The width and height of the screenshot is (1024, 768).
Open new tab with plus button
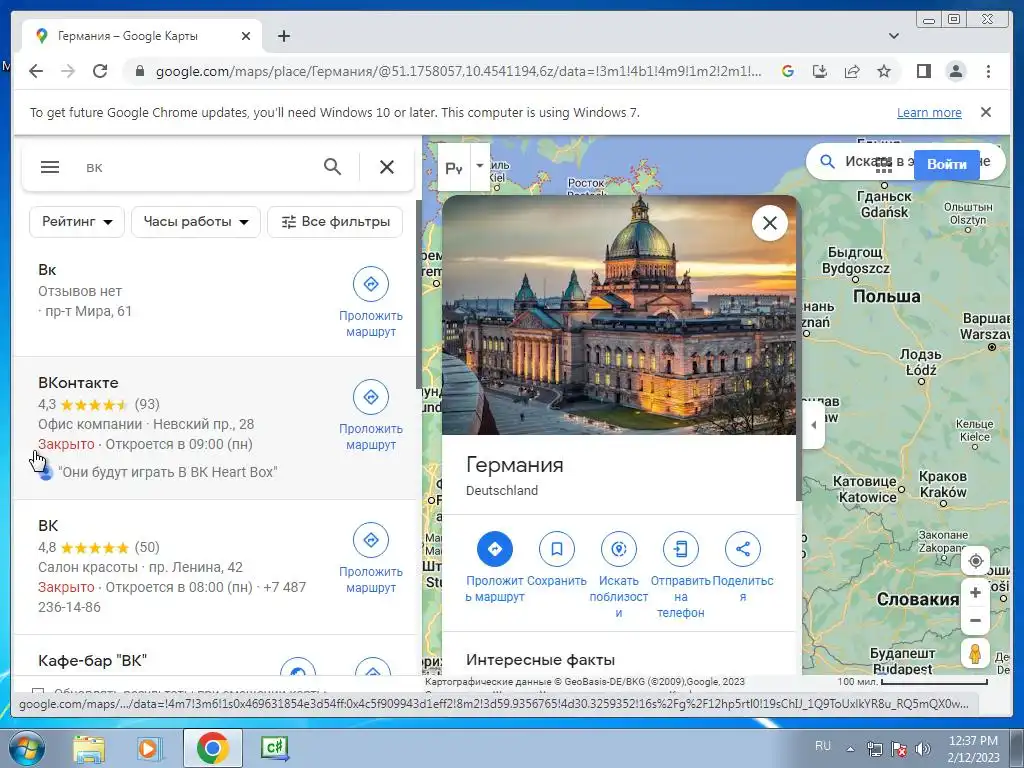[283, 36]
